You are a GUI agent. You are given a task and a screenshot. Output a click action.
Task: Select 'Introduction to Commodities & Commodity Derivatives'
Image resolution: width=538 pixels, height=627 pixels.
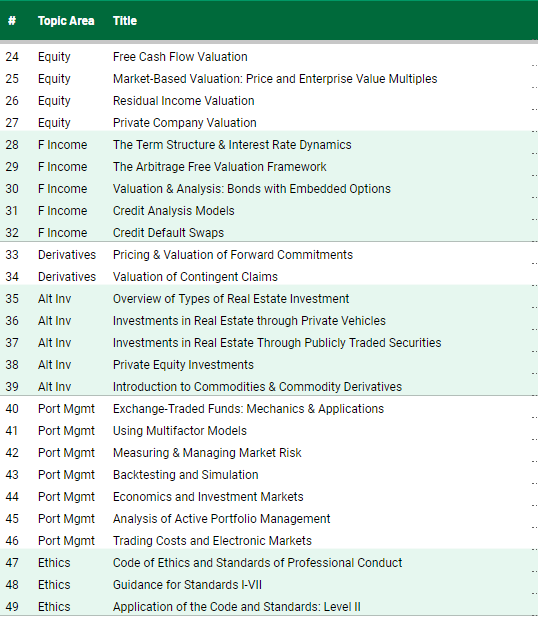pyautogui.click(x=257, y=387)
